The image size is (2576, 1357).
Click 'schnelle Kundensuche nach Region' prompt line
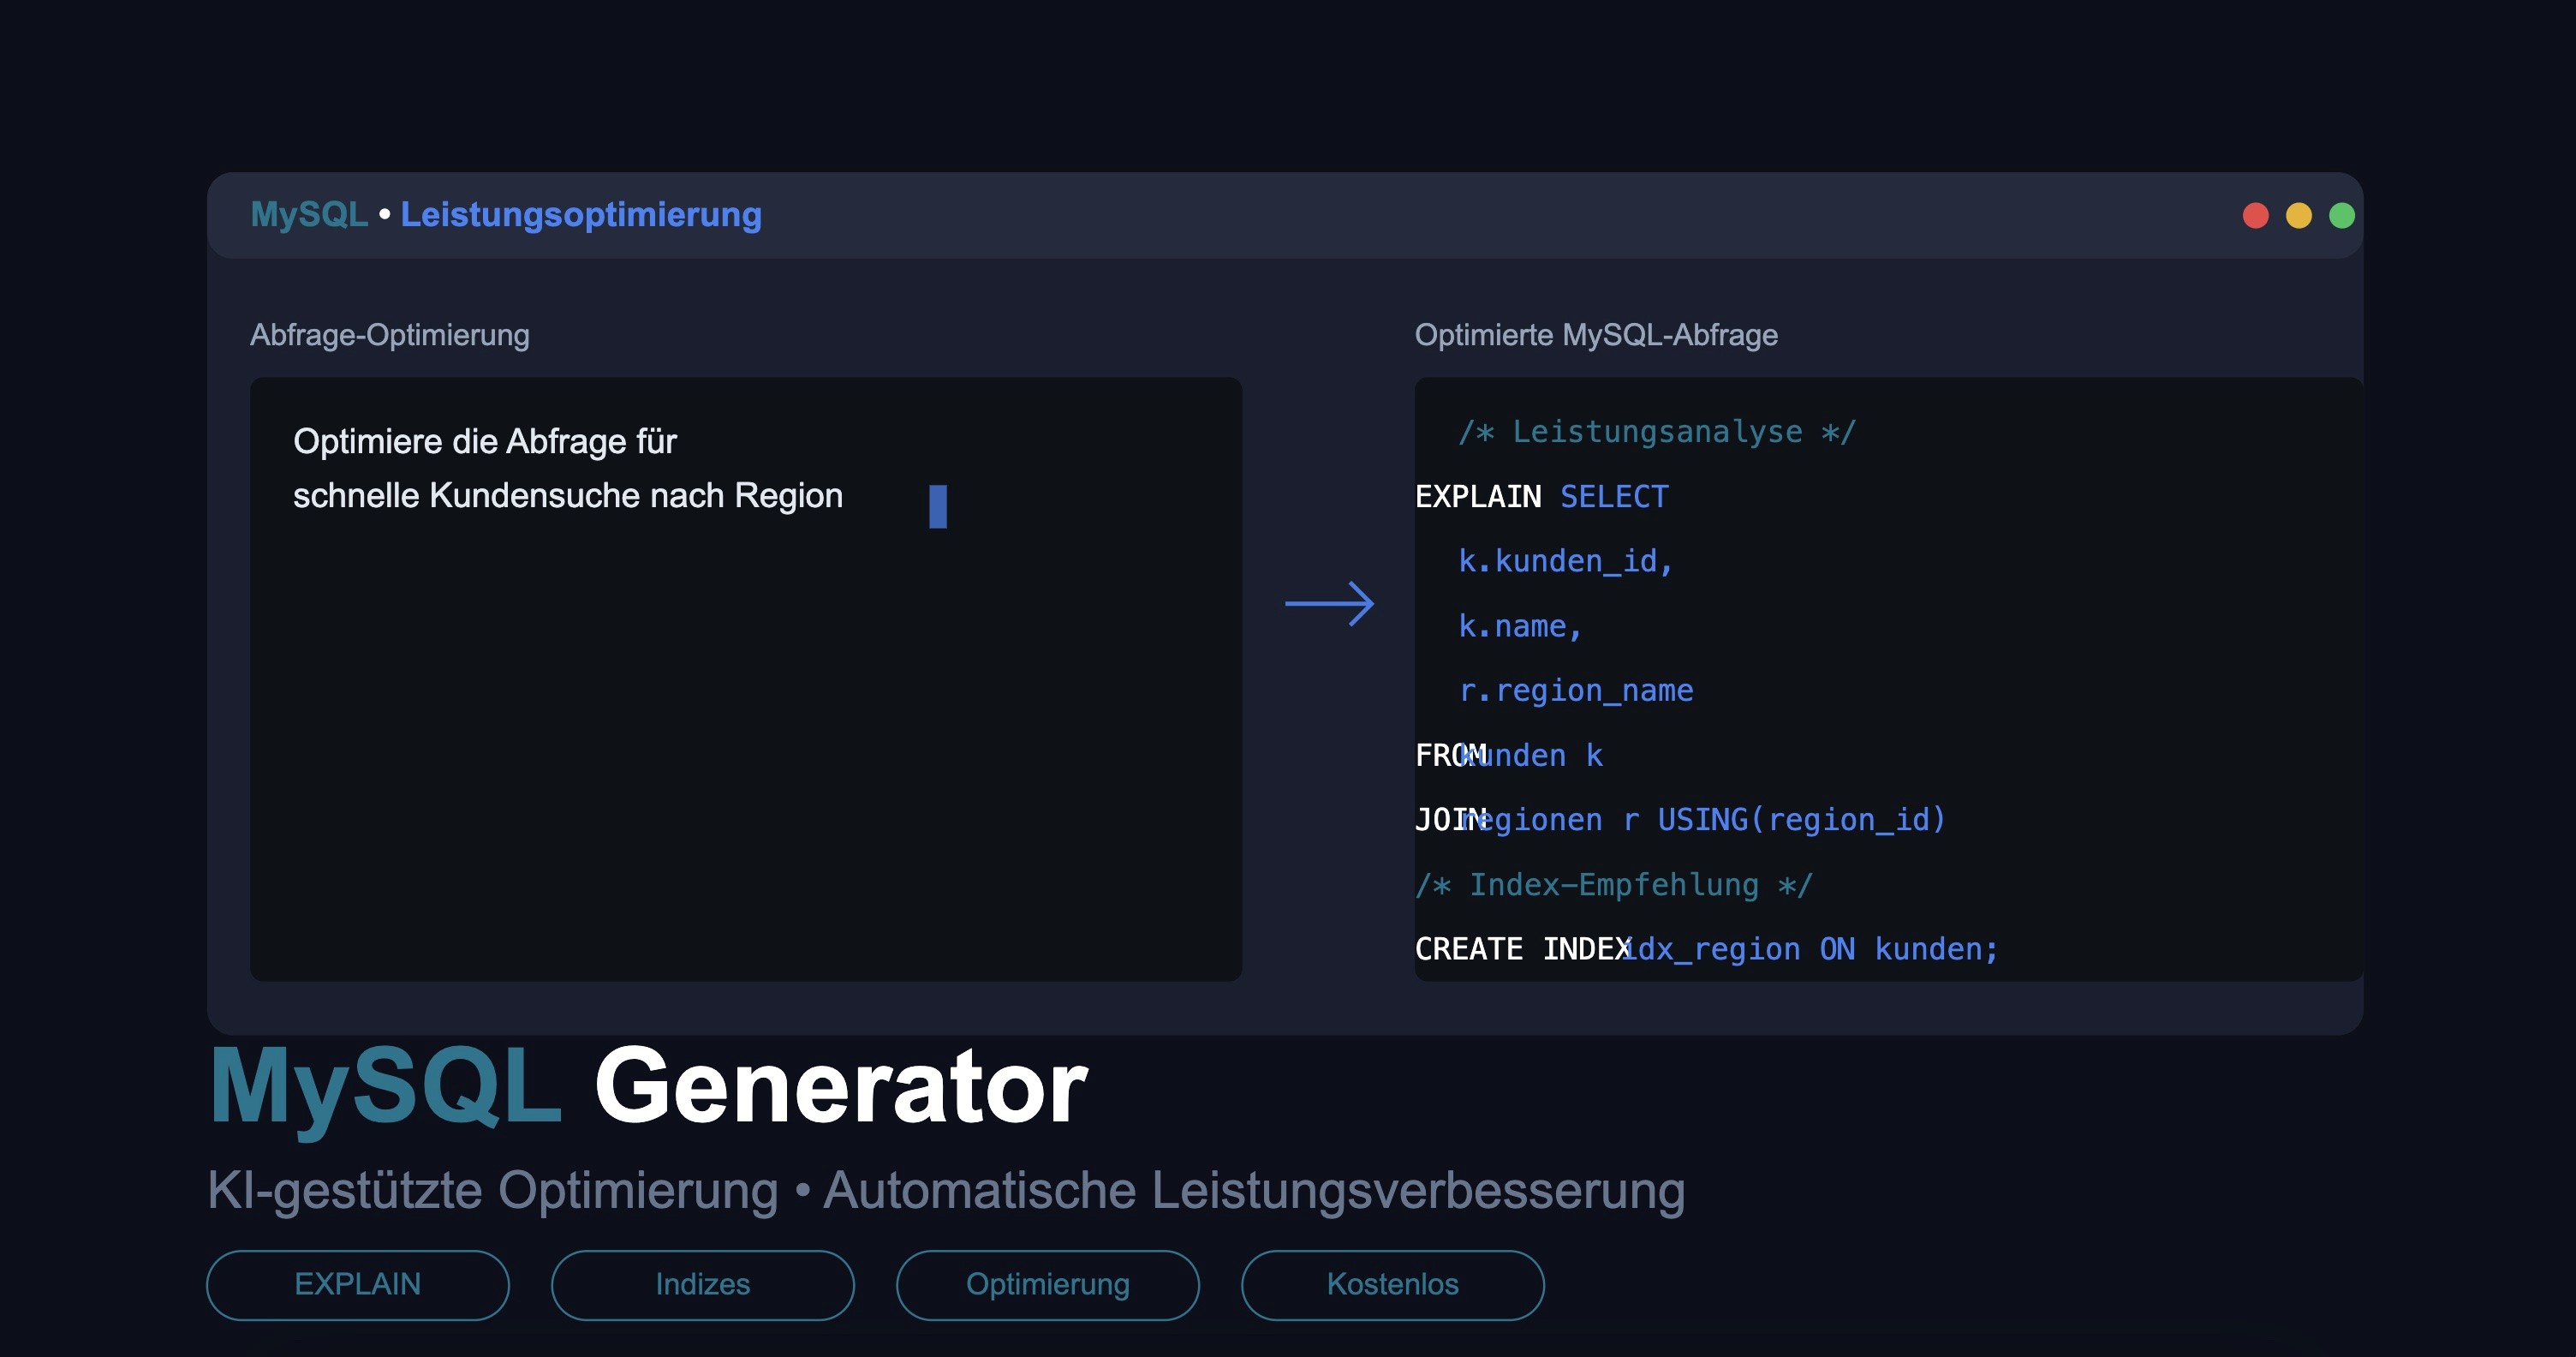point(568,496)
